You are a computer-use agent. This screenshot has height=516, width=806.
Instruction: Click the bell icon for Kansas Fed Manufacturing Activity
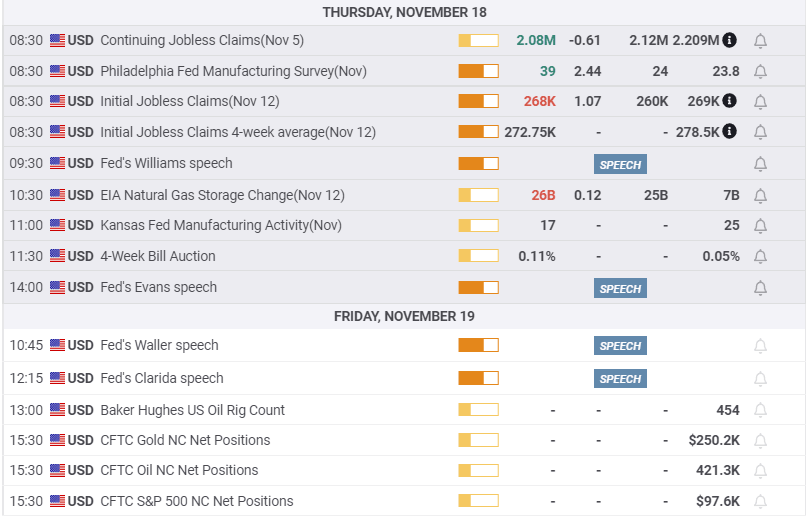tap(760, 226)
